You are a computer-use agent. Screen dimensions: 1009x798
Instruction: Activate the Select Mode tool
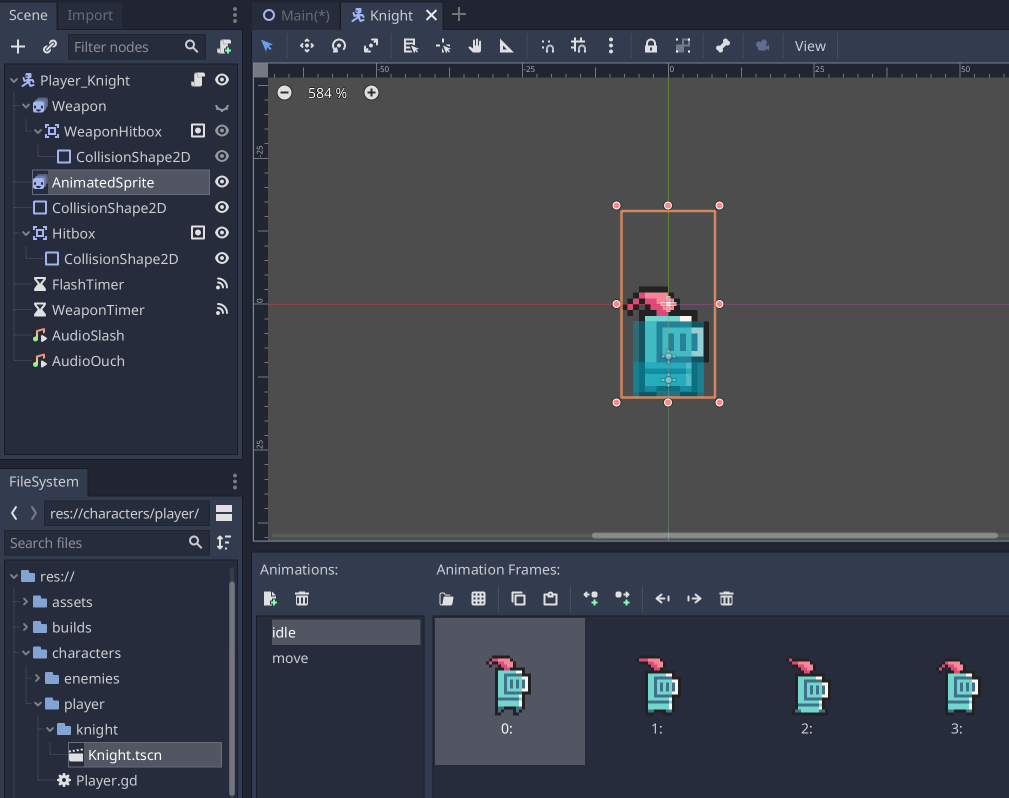click(267, 46)
